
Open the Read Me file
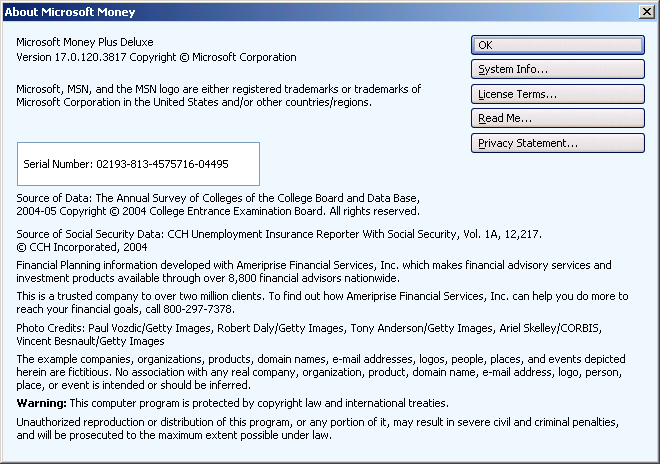558,118
